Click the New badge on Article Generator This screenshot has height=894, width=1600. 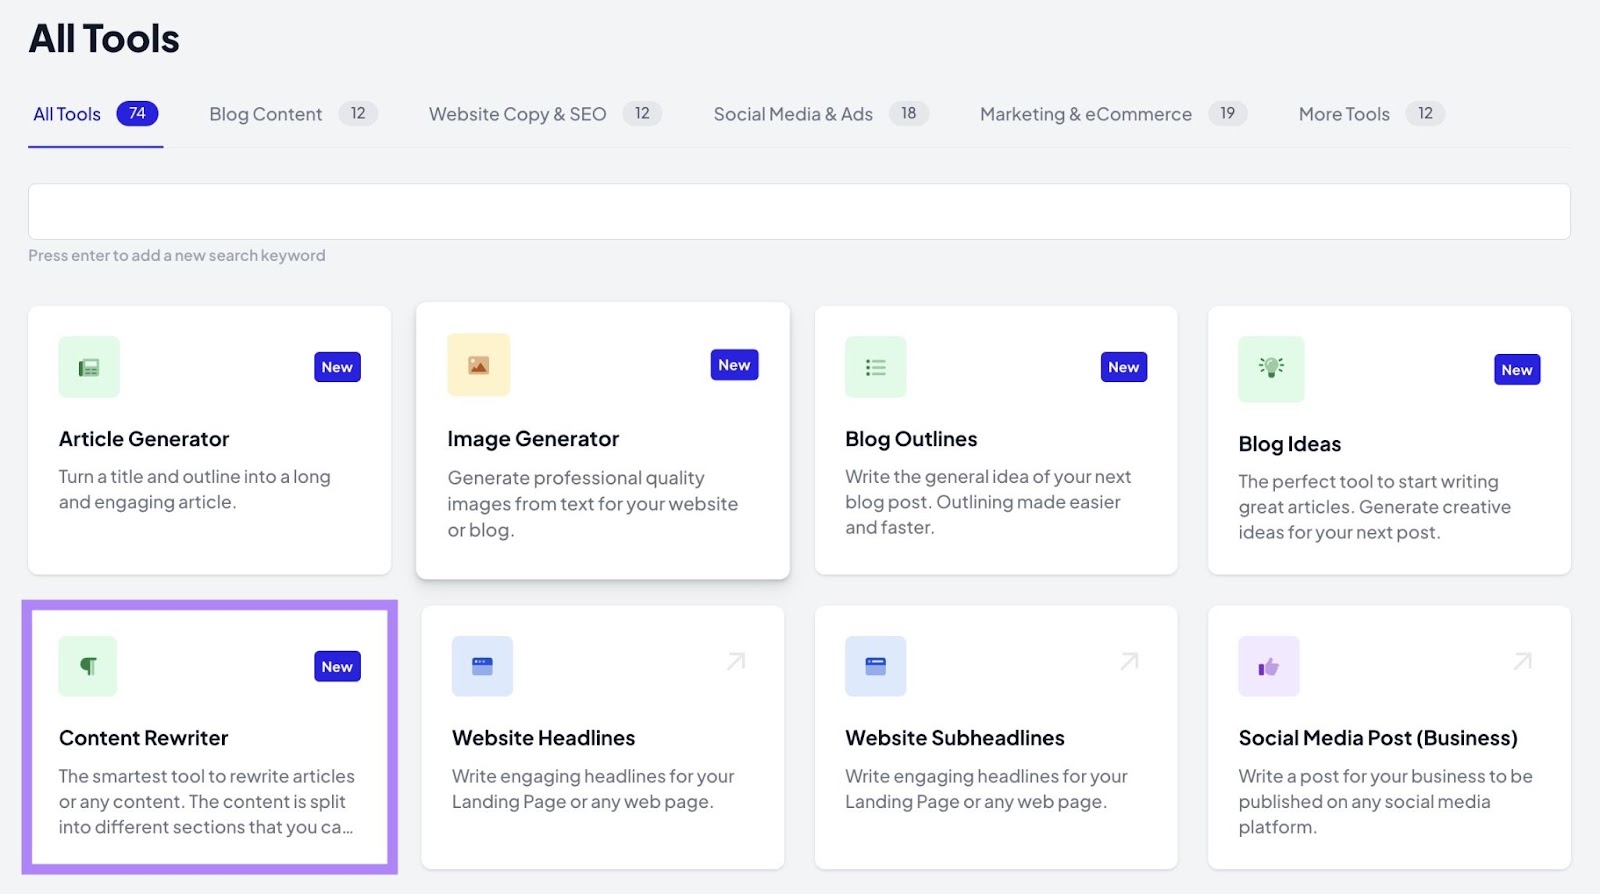[337, 367]
